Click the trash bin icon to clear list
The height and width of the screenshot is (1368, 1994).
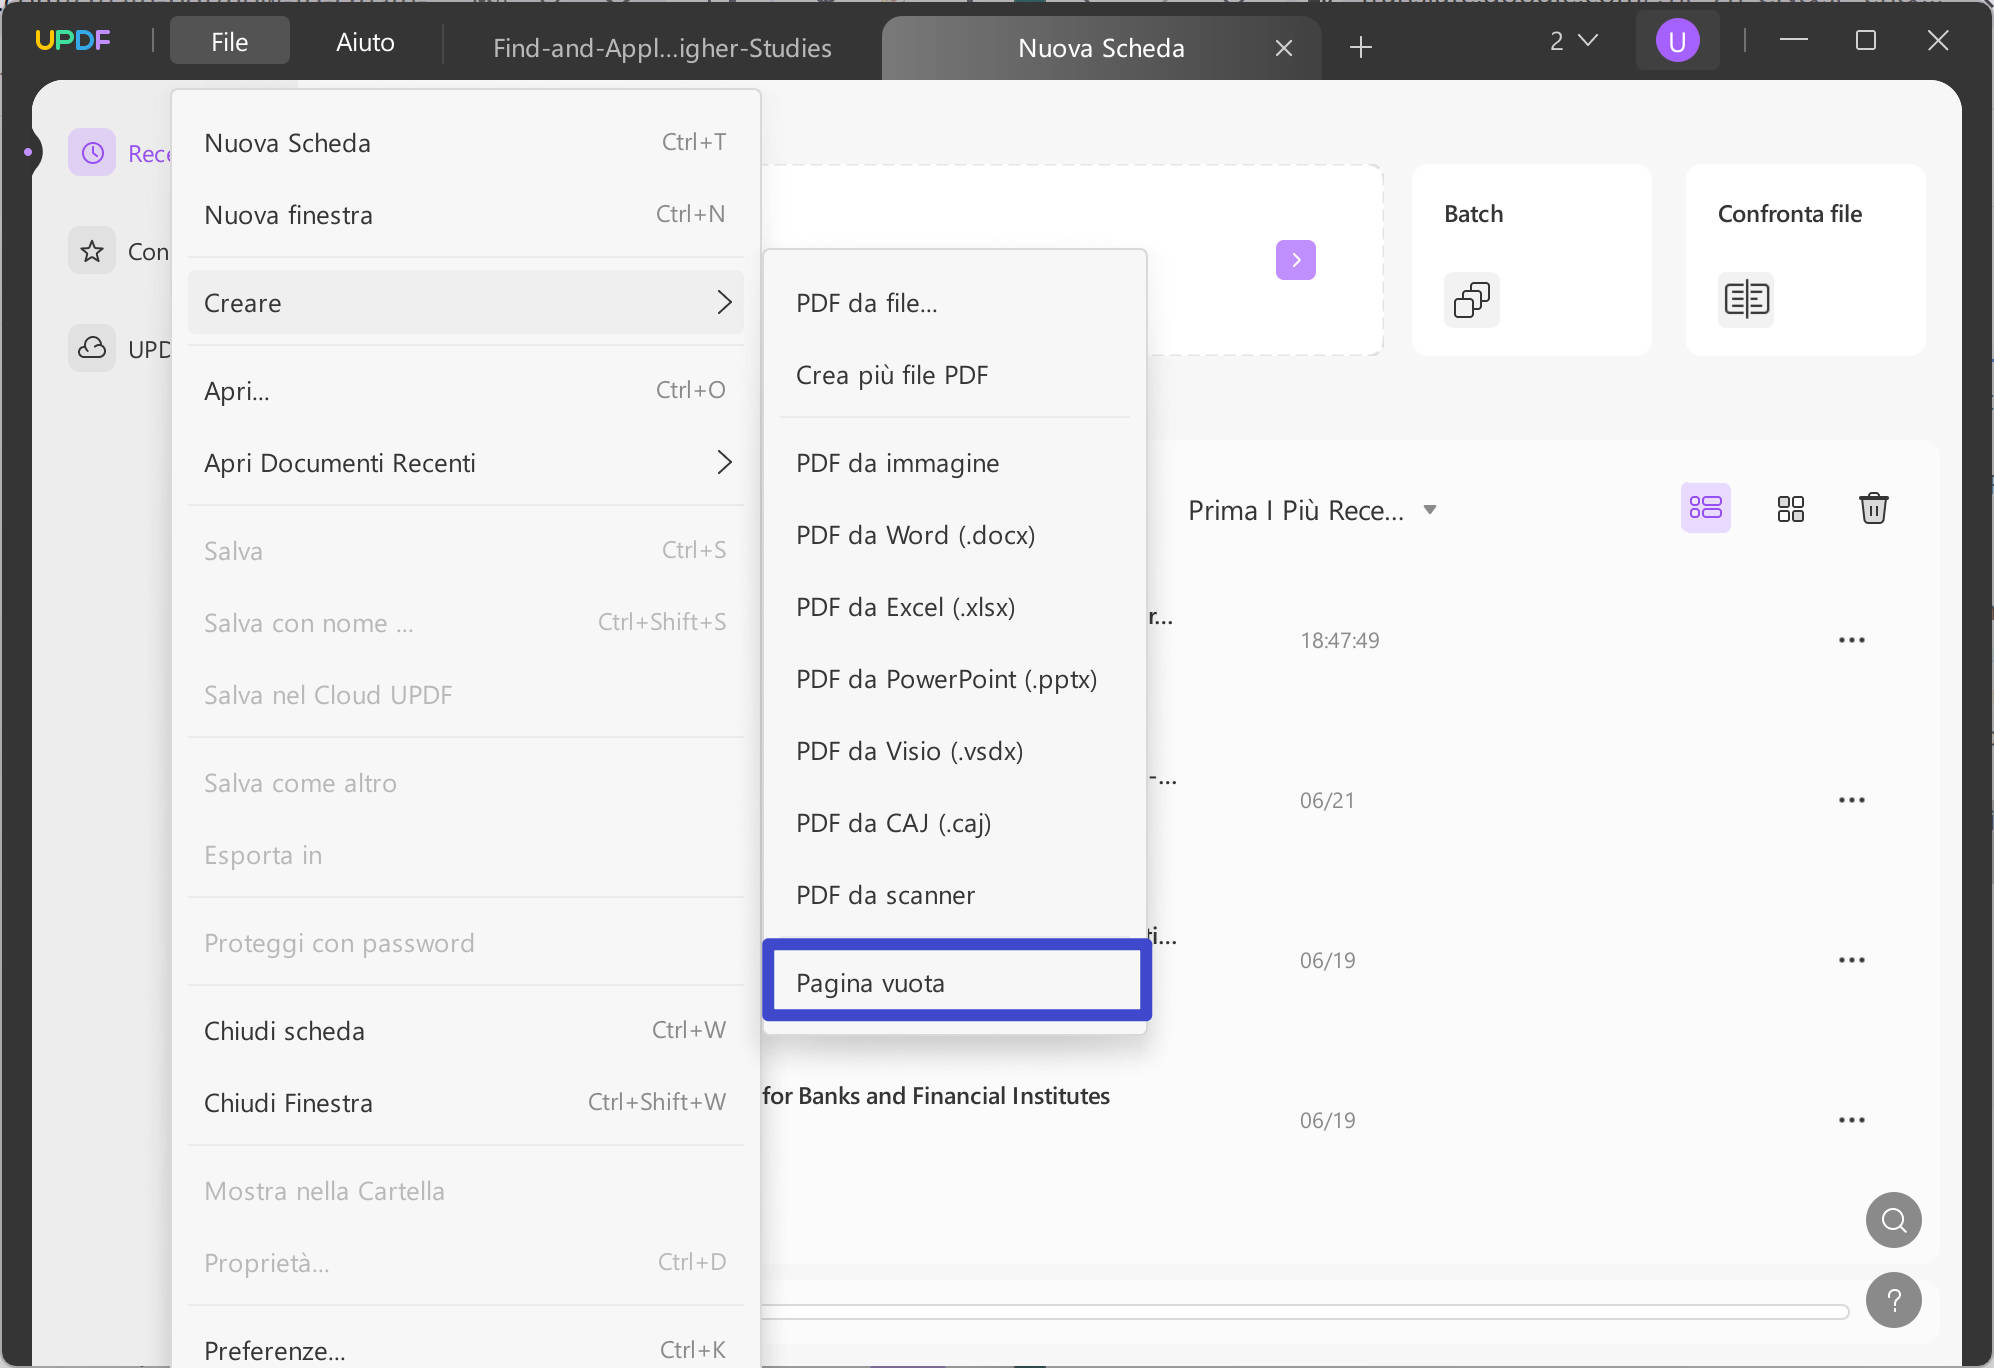click(x=1873, y=508)
